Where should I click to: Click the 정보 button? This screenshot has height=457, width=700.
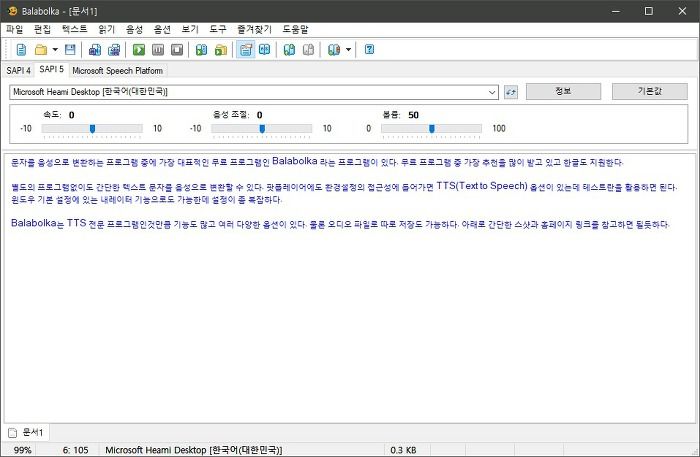(x=563, y=91)
